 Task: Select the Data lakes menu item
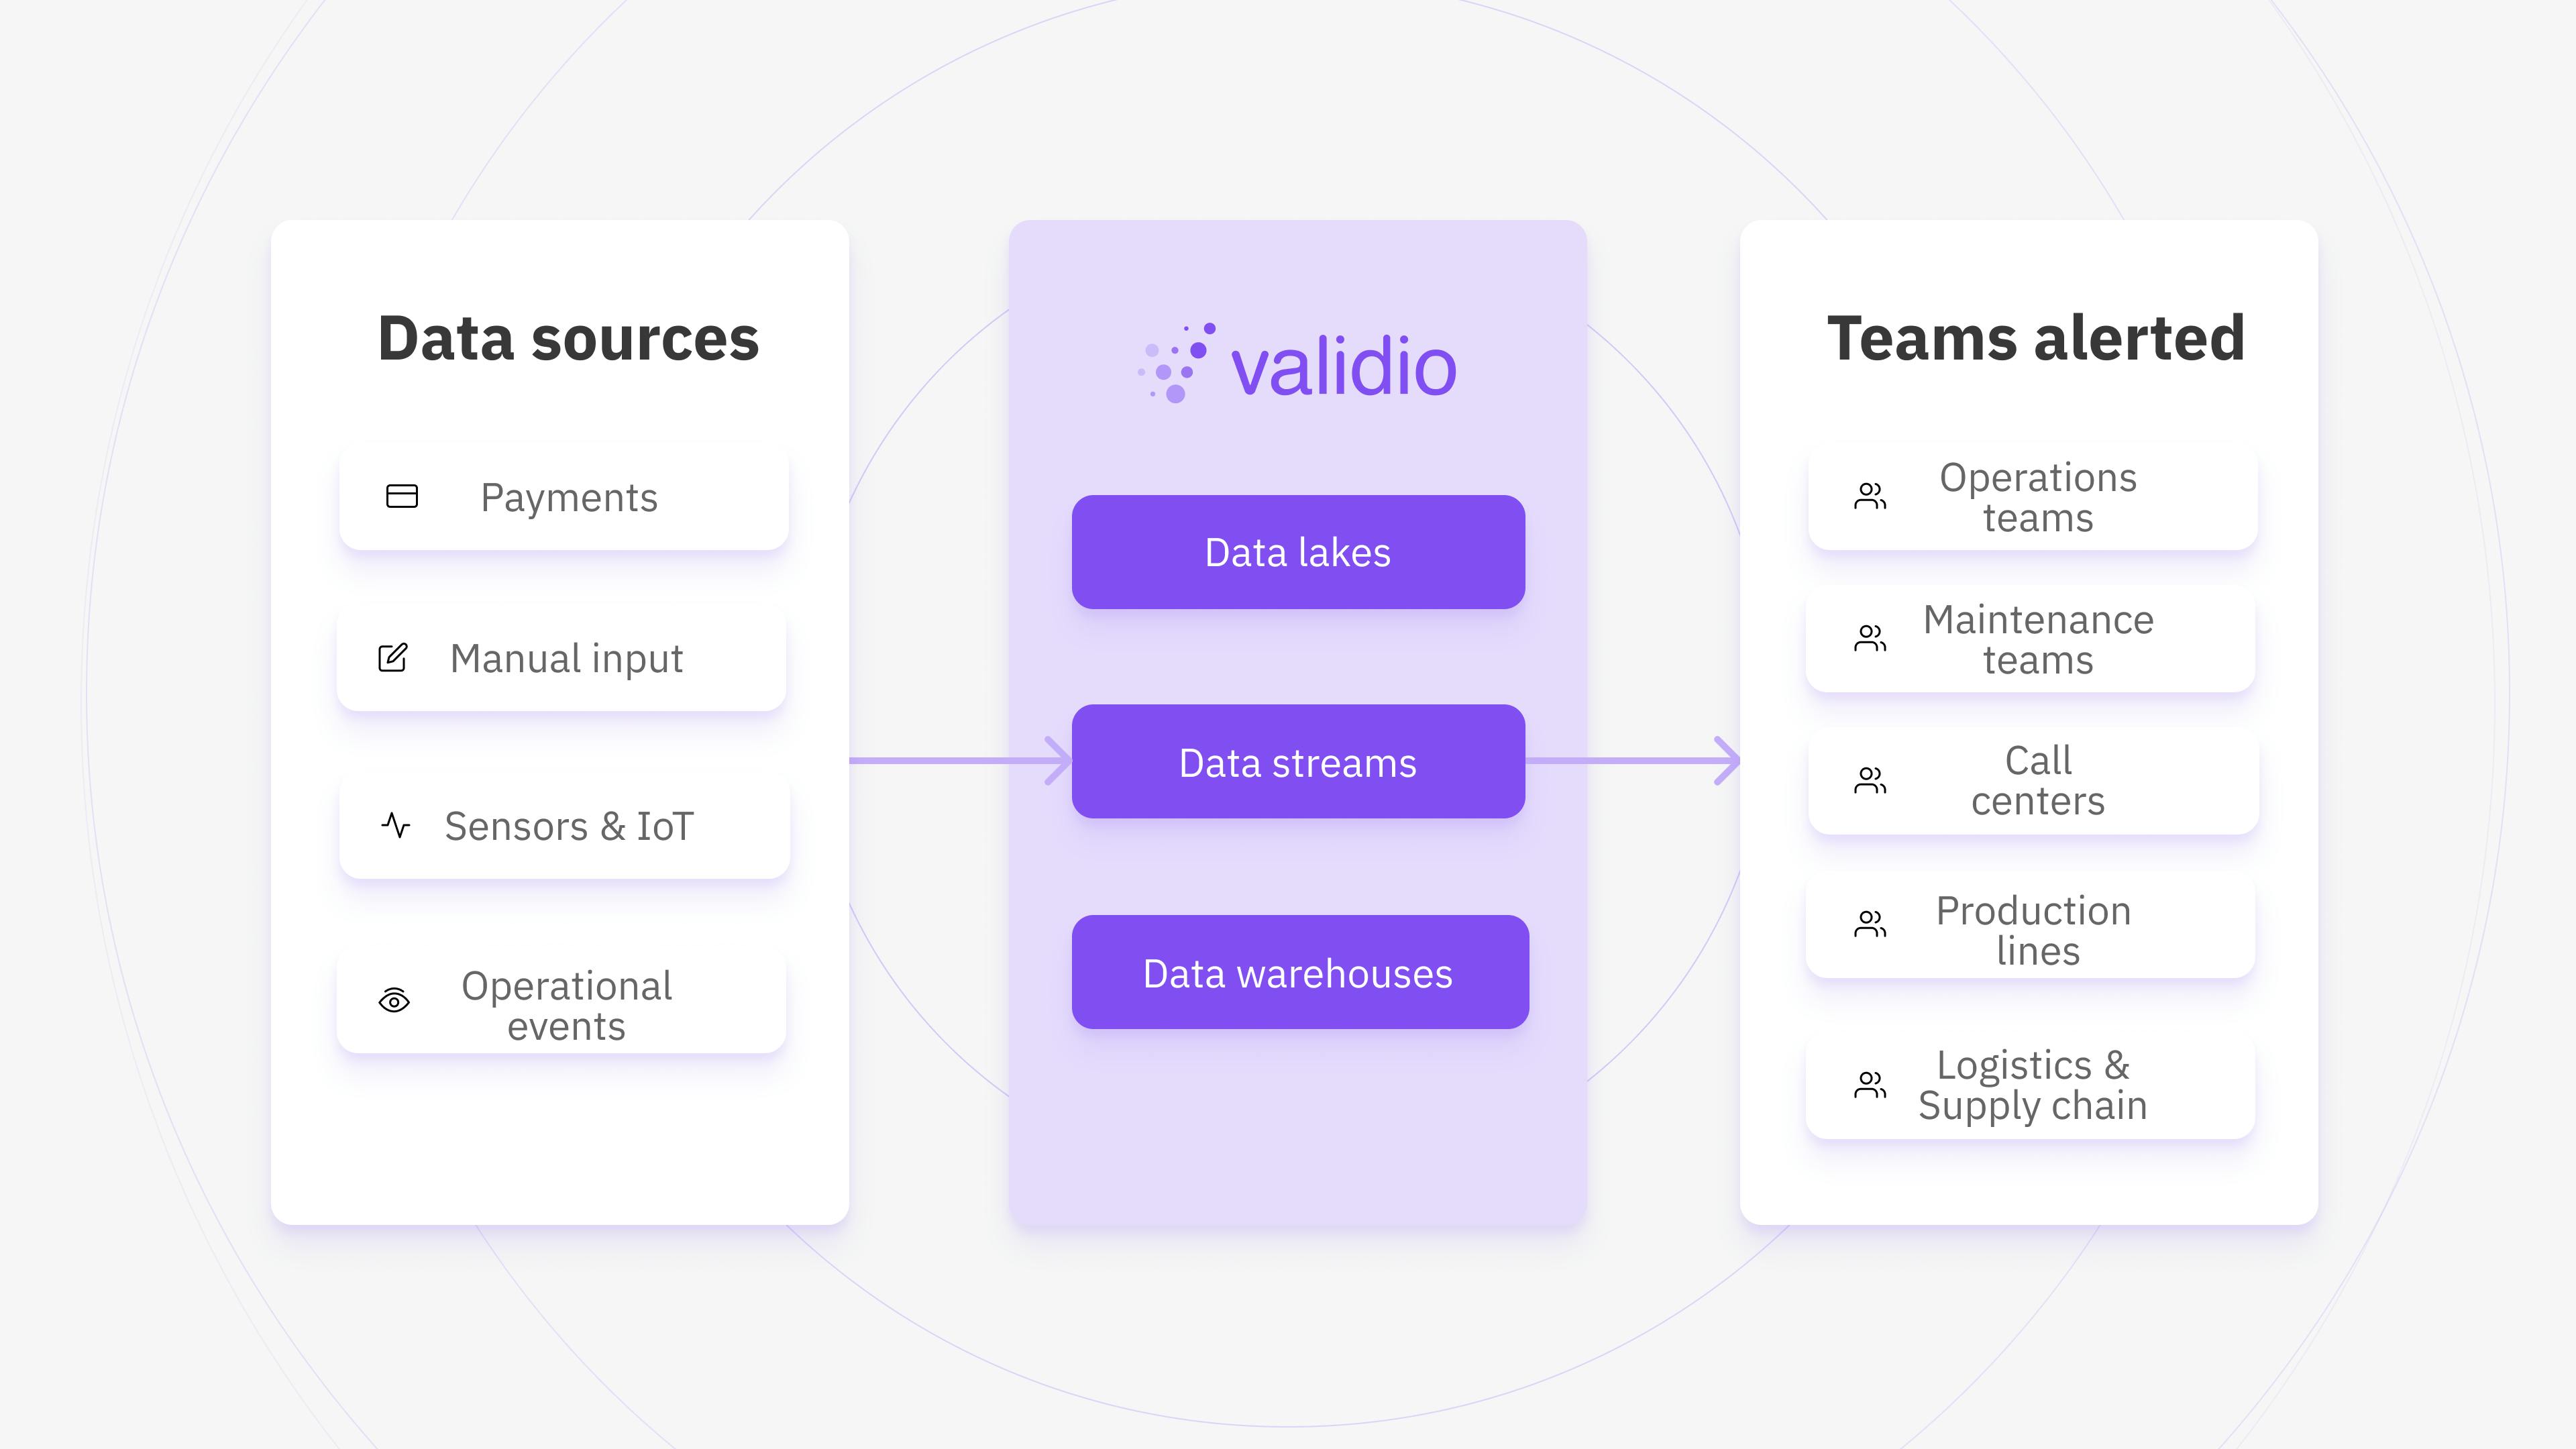(x=1300, y=549)
